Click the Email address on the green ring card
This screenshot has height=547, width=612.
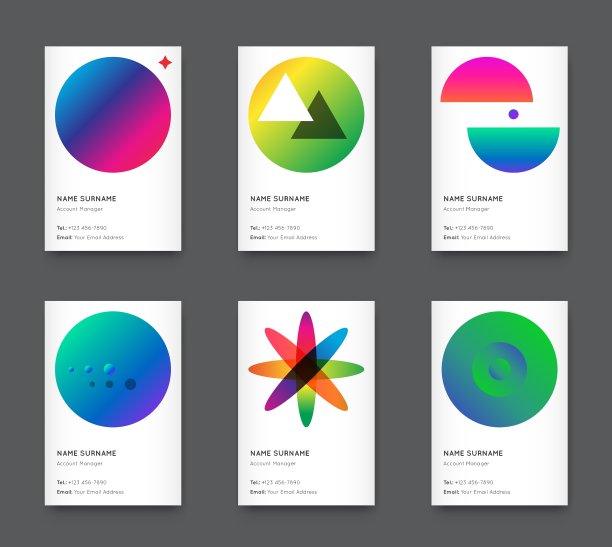click(484, 492)
